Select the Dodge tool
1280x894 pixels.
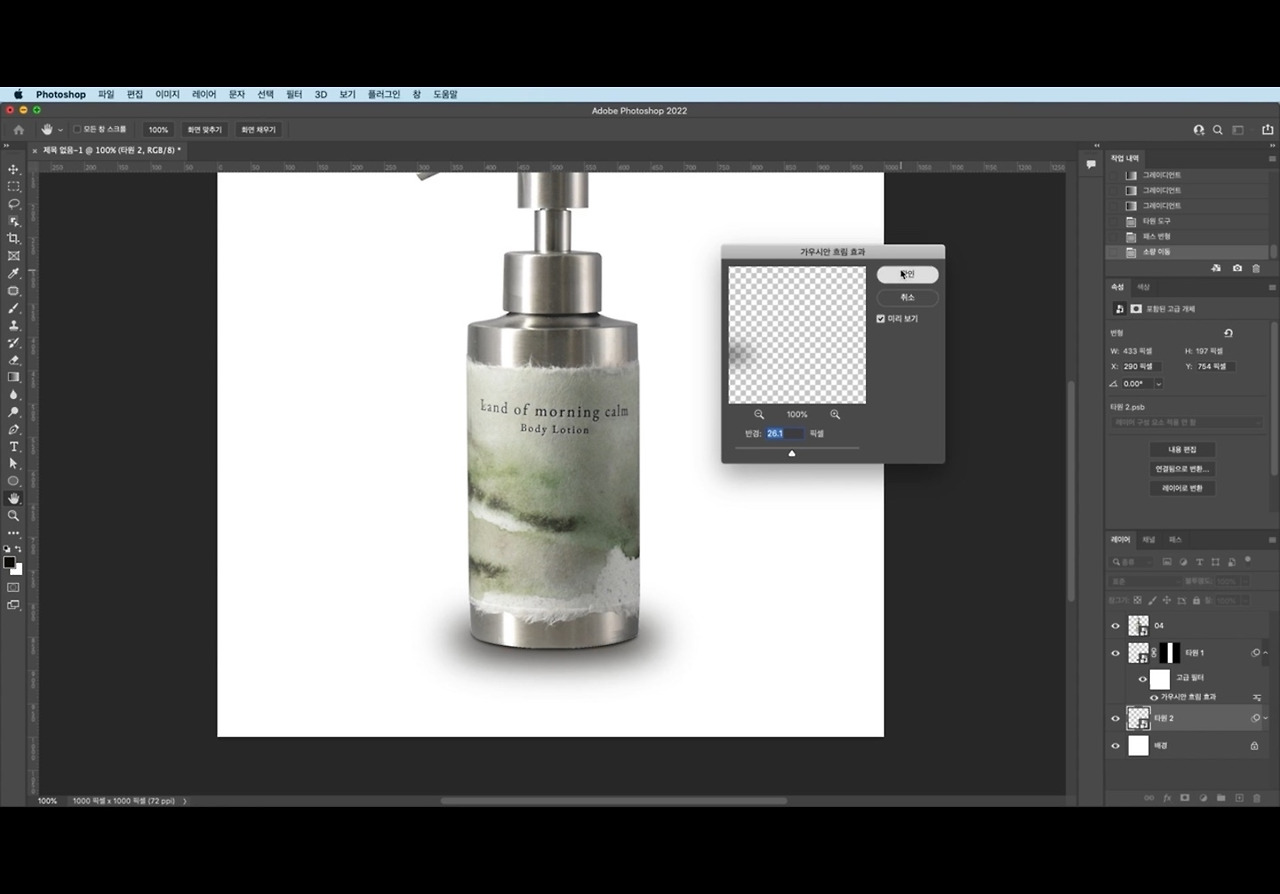[x=14, y=412]
